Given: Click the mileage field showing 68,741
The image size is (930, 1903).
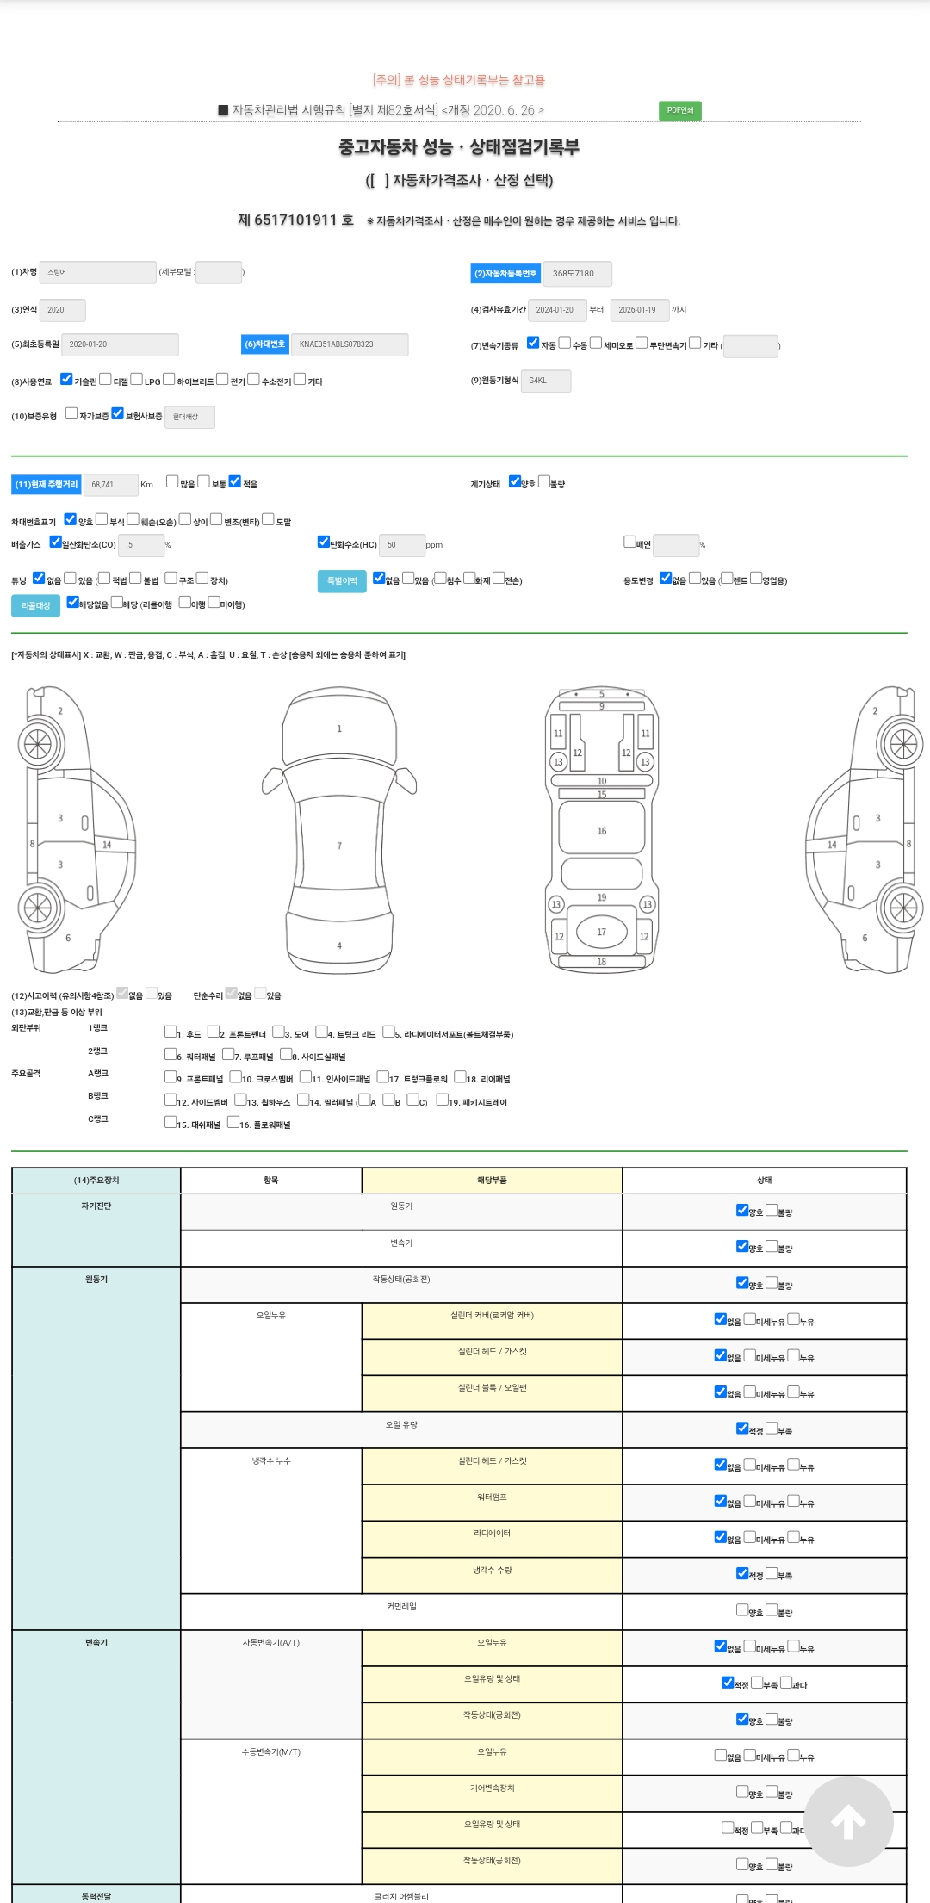Looking at the screenshot, I should (x=110, y=484).
